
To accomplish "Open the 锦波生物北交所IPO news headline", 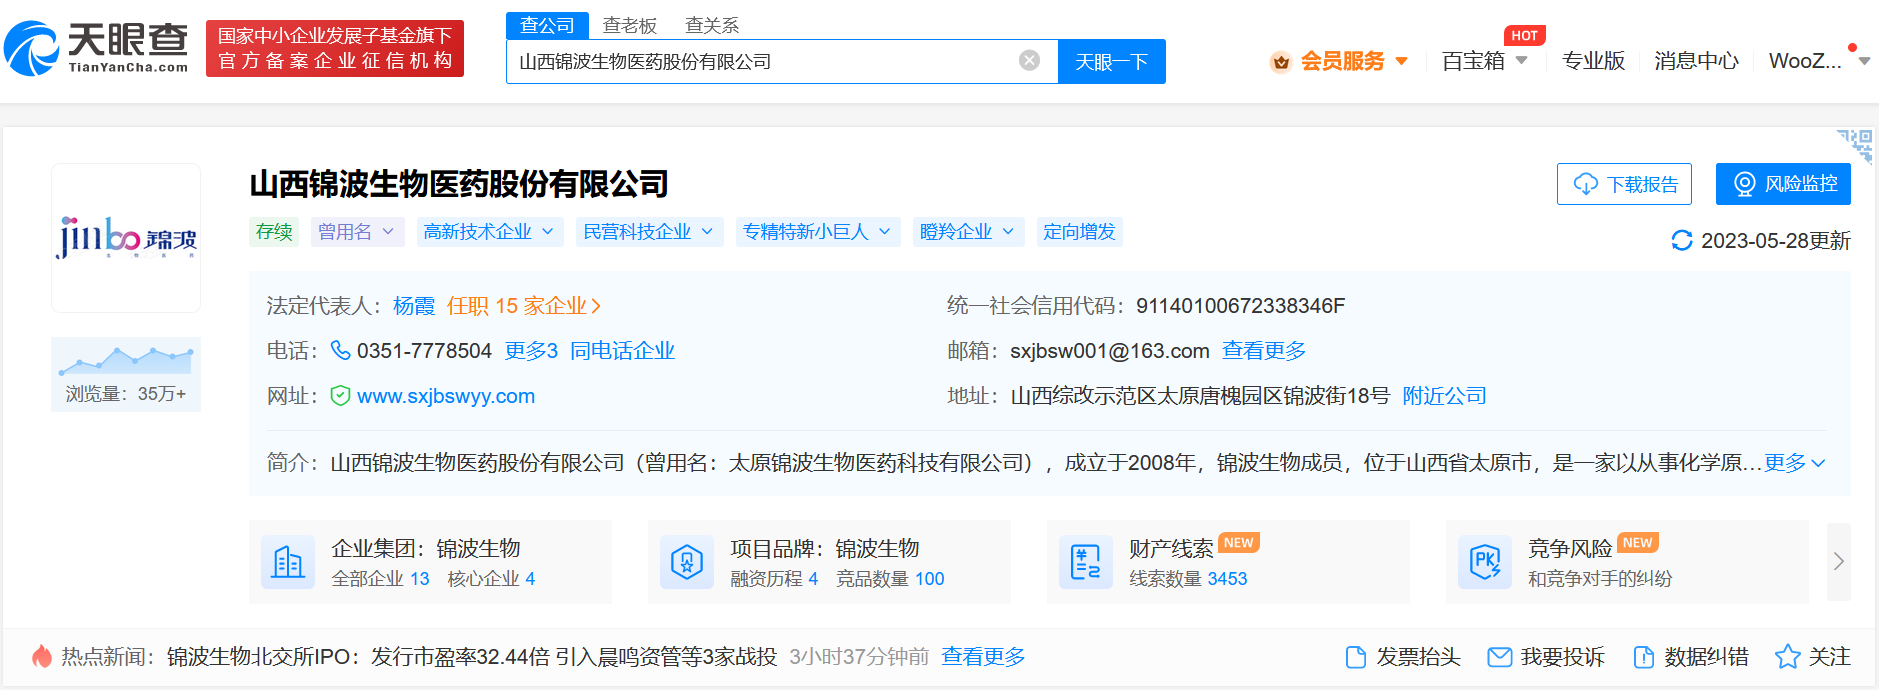I will pos(472,657).
